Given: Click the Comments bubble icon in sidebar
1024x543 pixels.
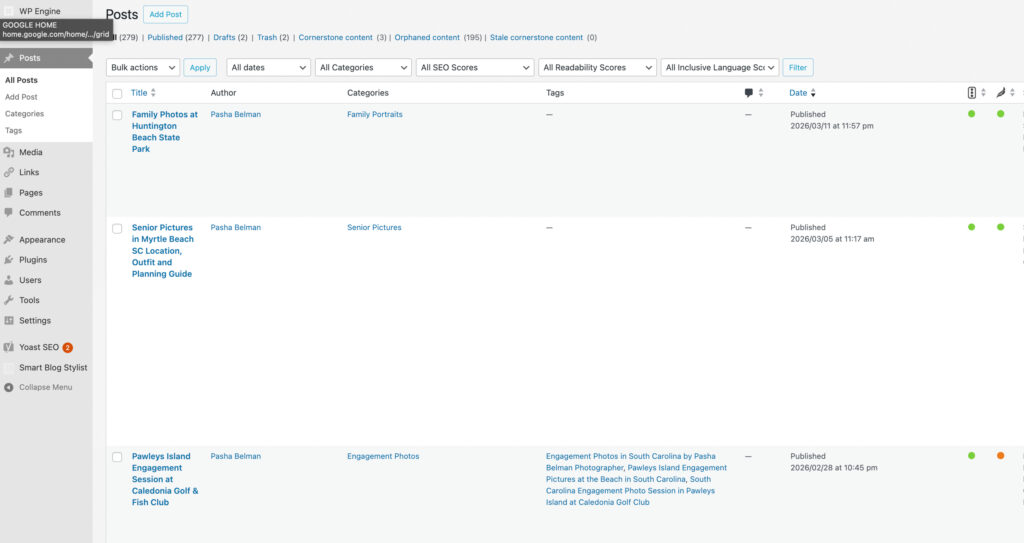Looking at the screenshot, I should pos(8,212).
